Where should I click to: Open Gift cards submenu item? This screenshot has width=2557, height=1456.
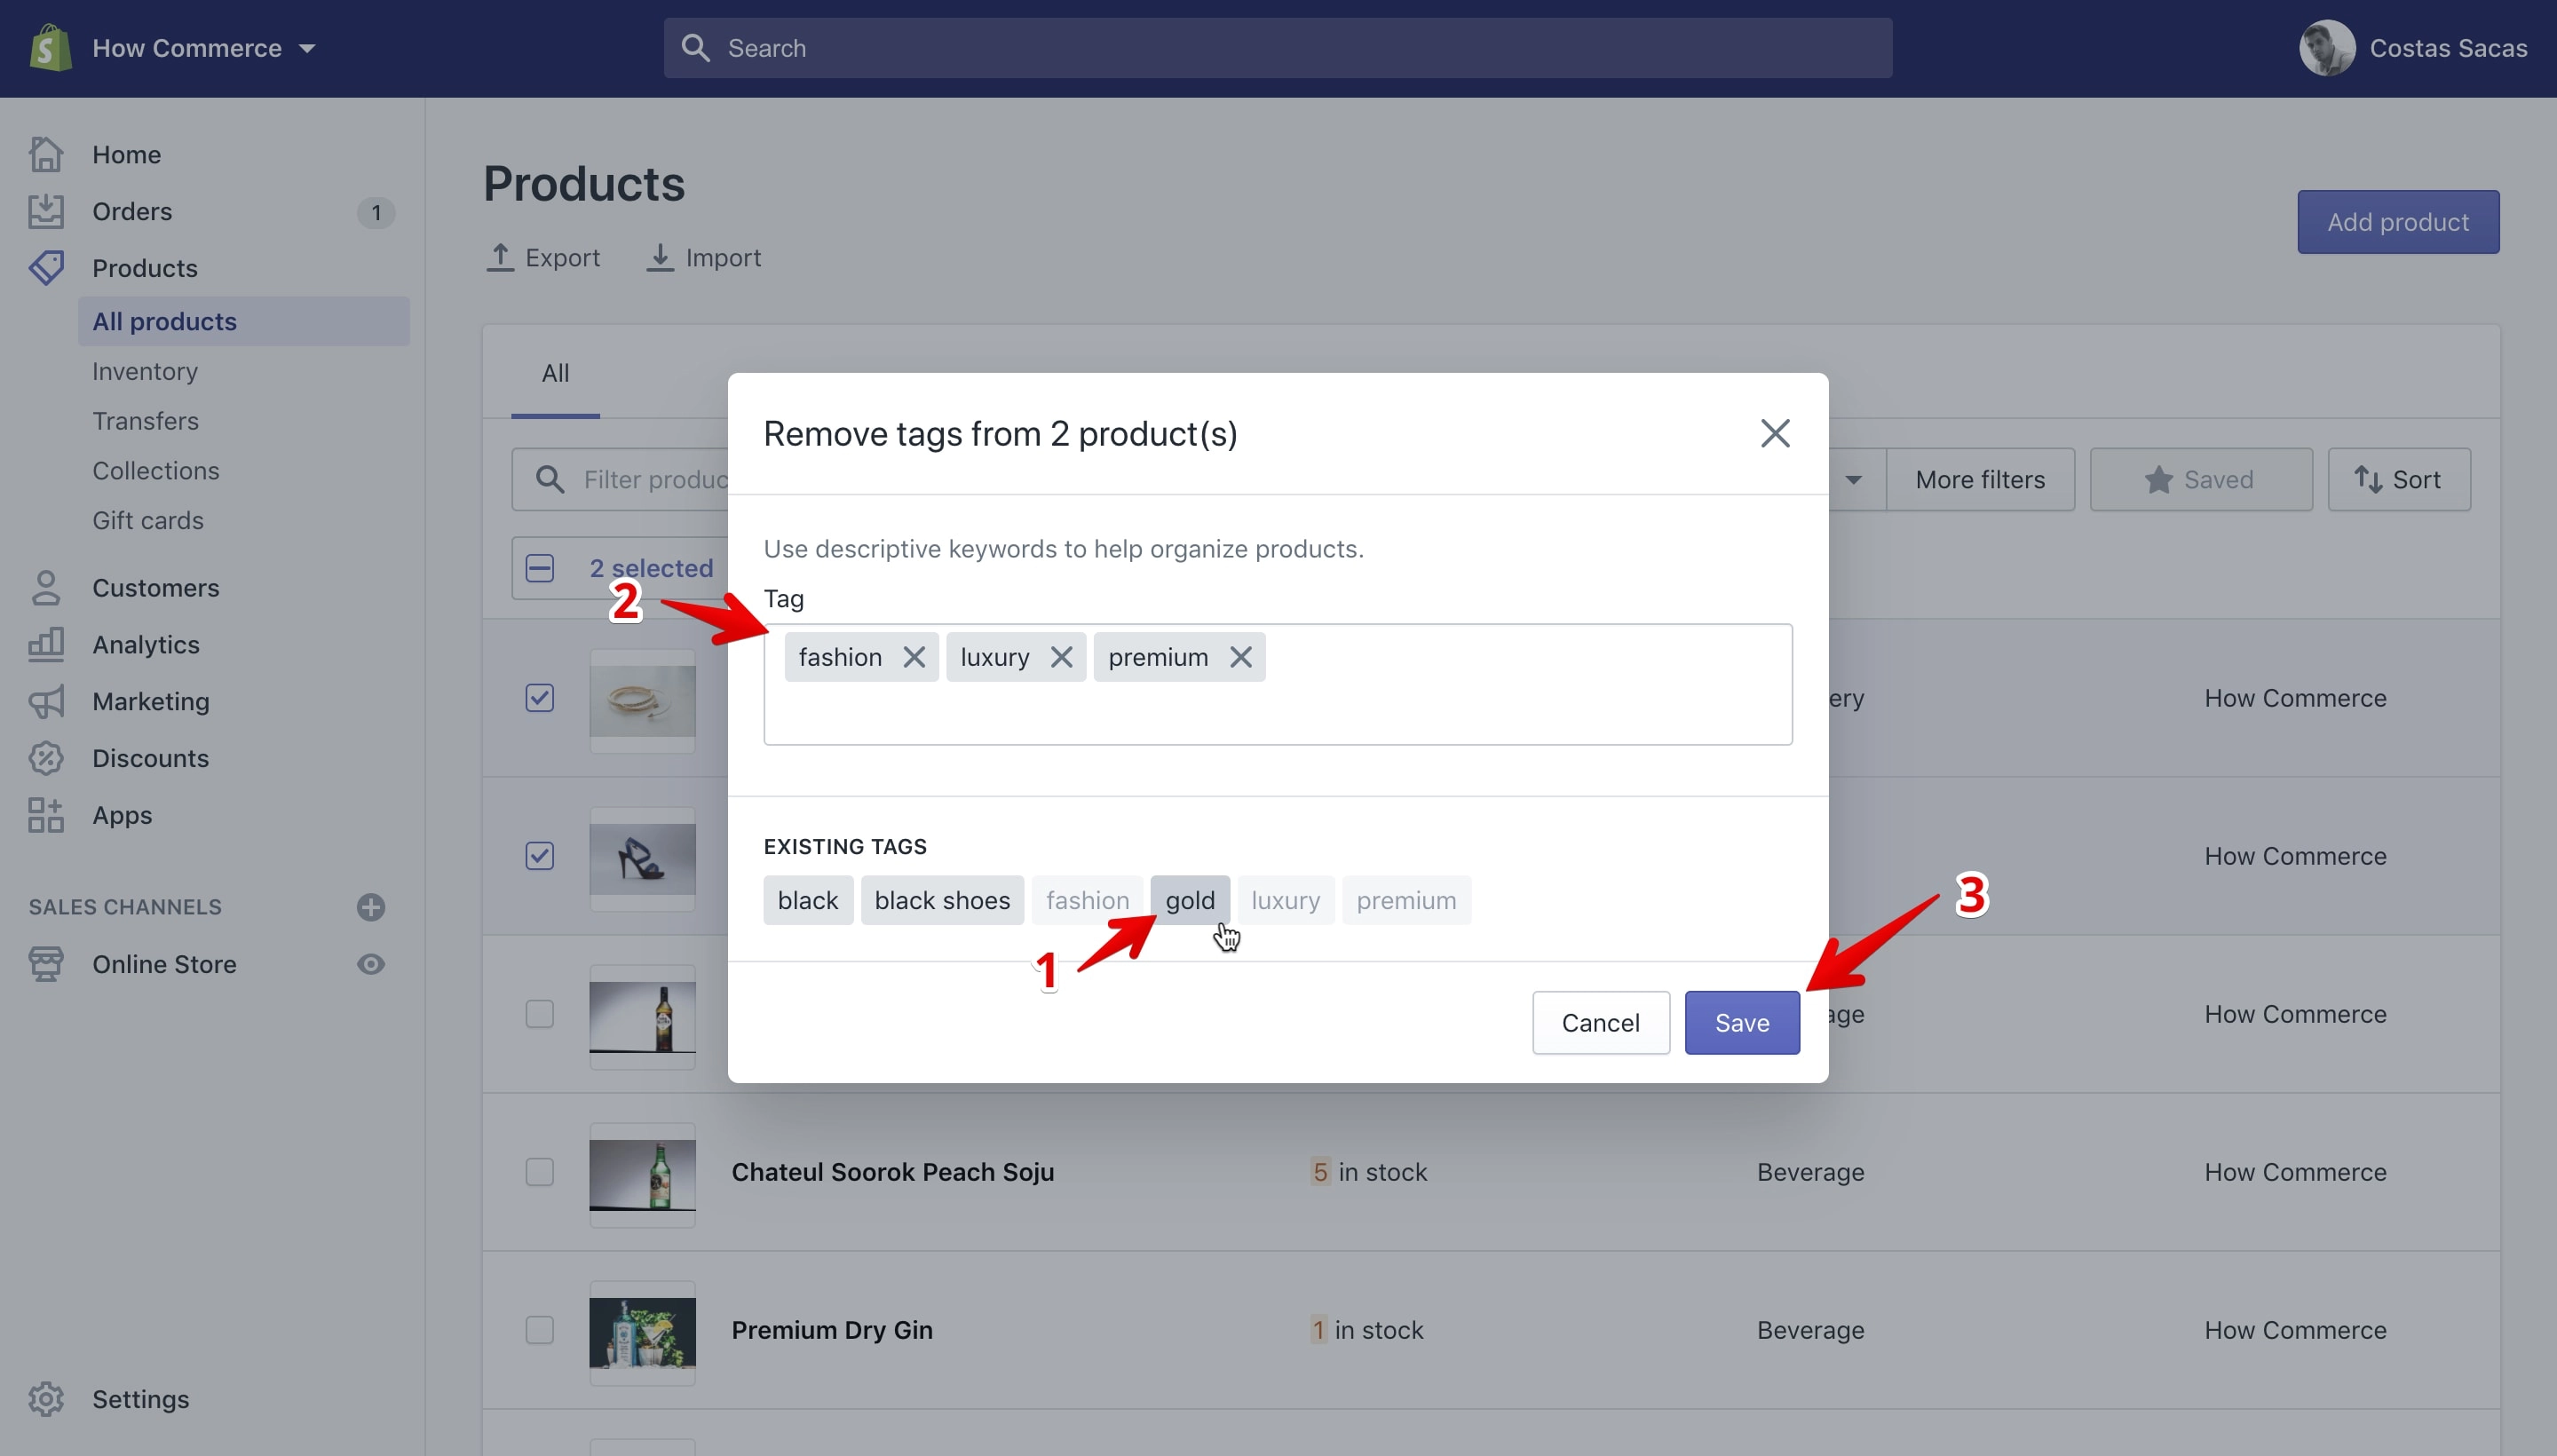(x=148, y=521)
